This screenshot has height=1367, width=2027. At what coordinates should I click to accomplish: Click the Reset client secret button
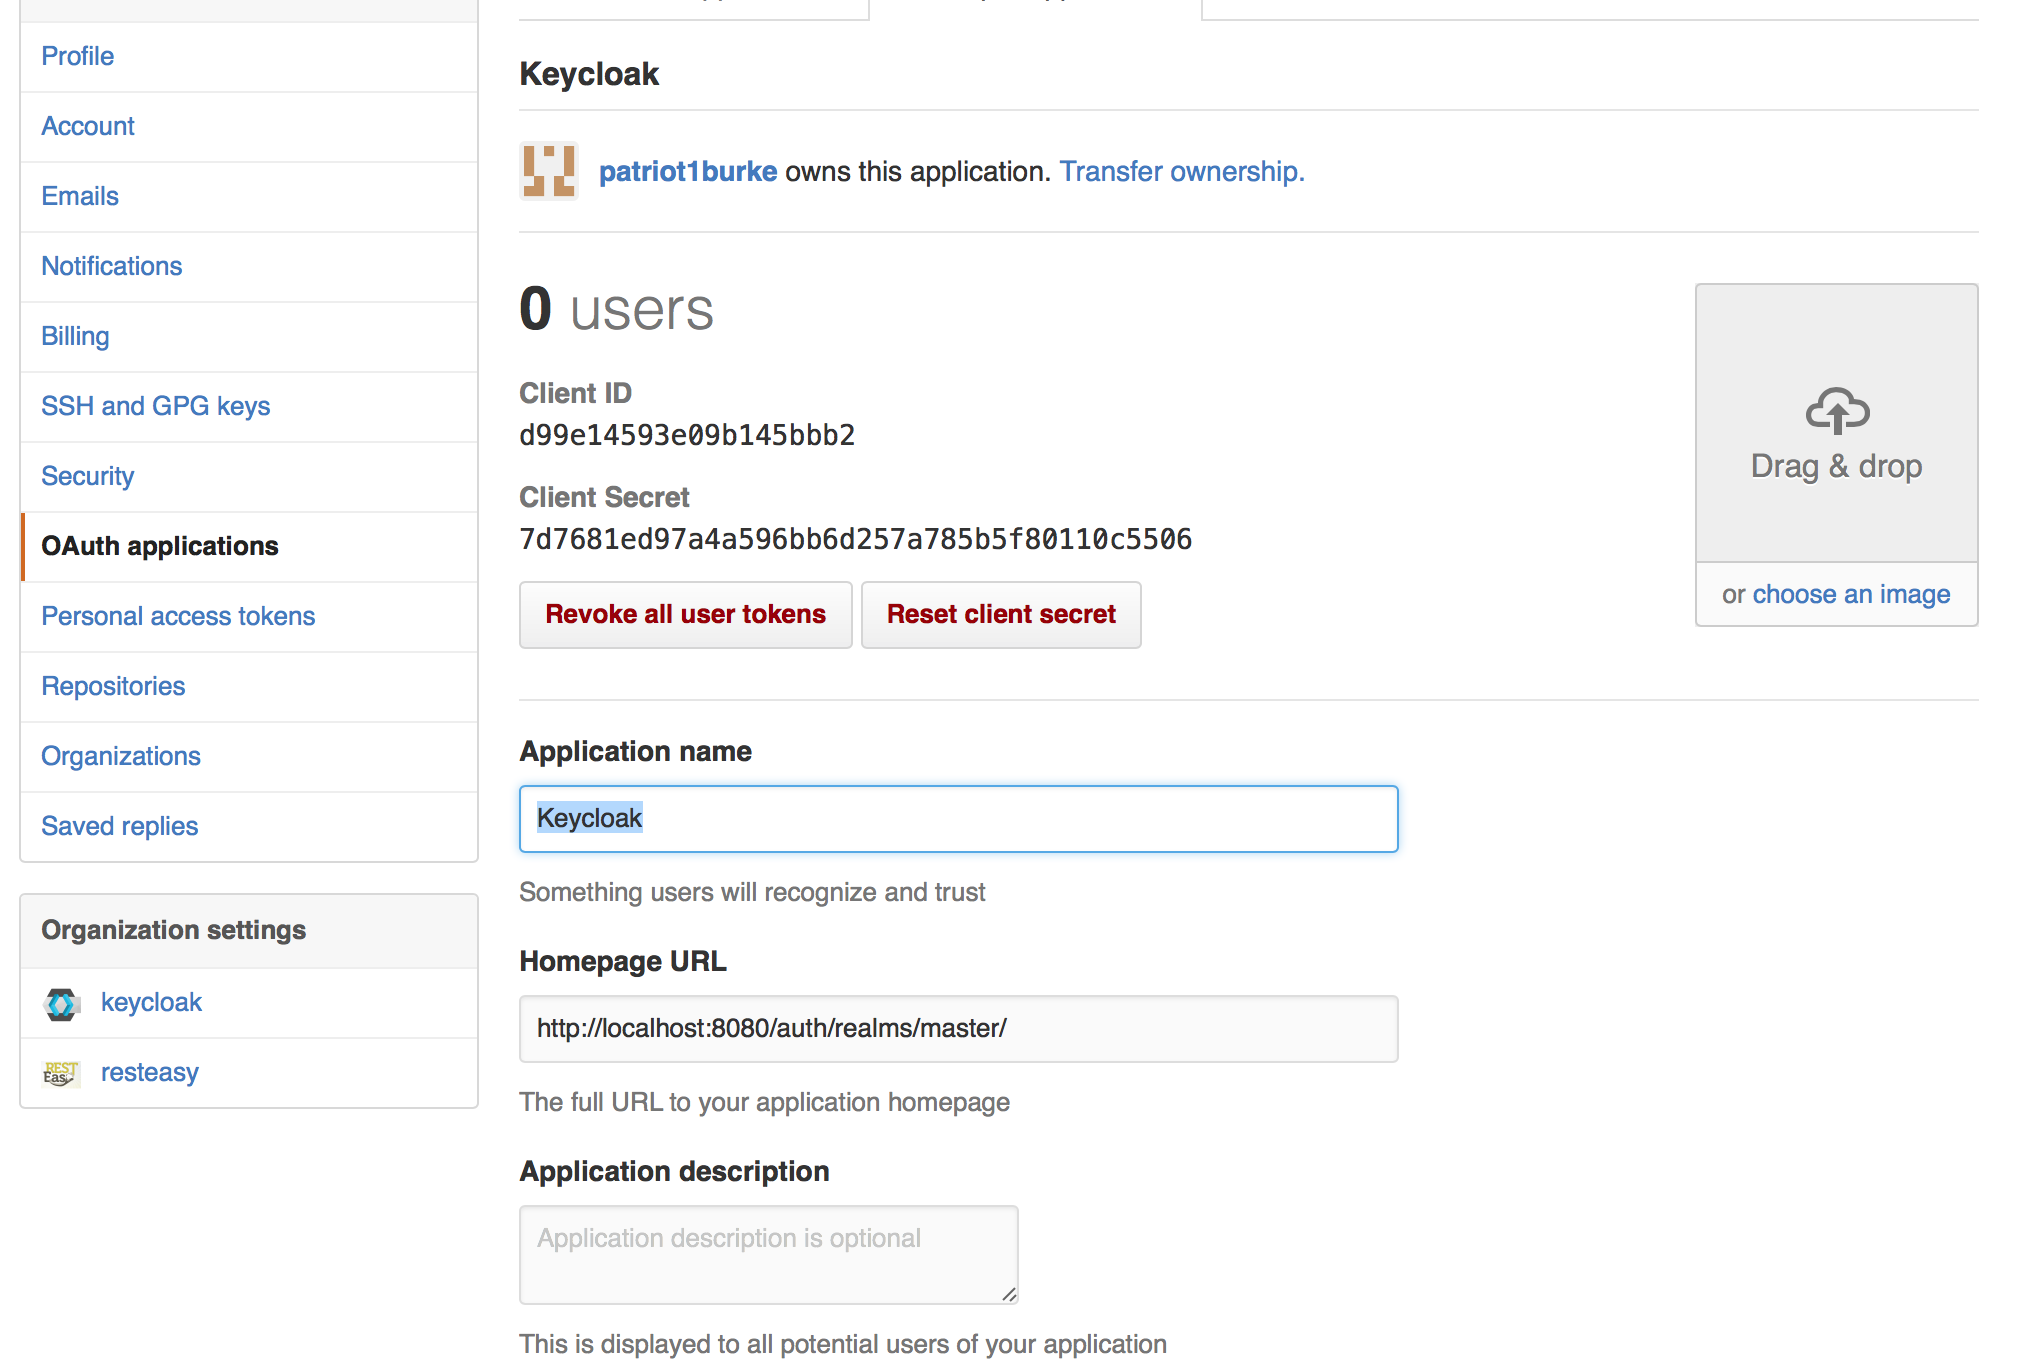click(1000, 614)
